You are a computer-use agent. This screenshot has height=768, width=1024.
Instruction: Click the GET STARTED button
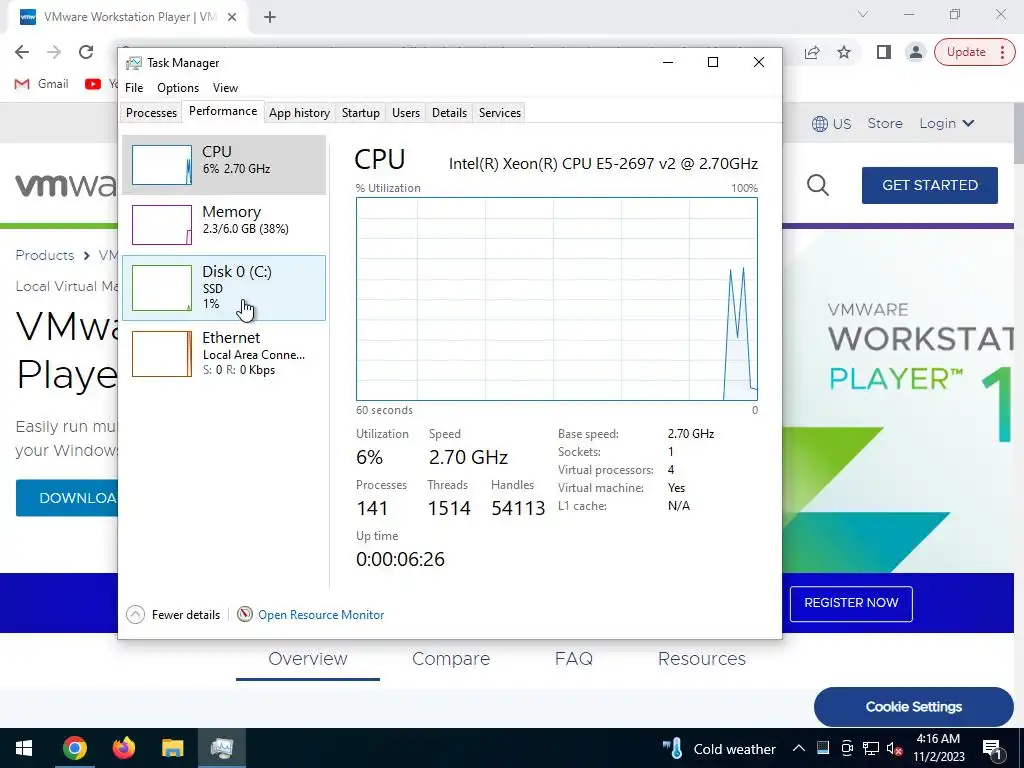[x=929, y=185]
